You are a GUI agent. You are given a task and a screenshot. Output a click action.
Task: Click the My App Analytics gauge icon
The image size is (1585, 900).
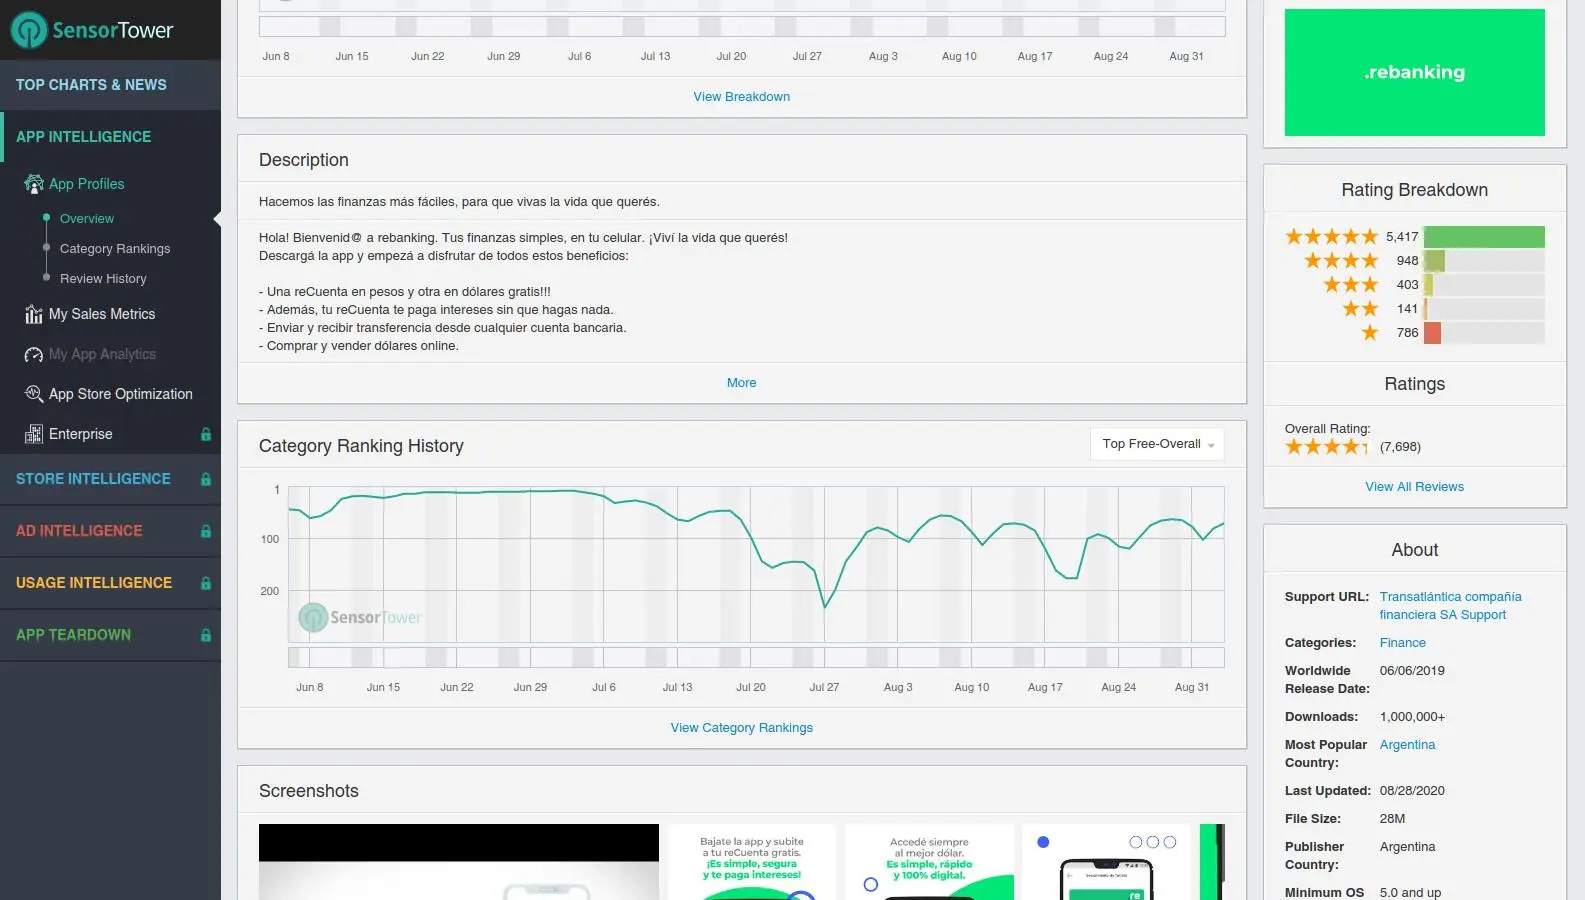(34, 354)
